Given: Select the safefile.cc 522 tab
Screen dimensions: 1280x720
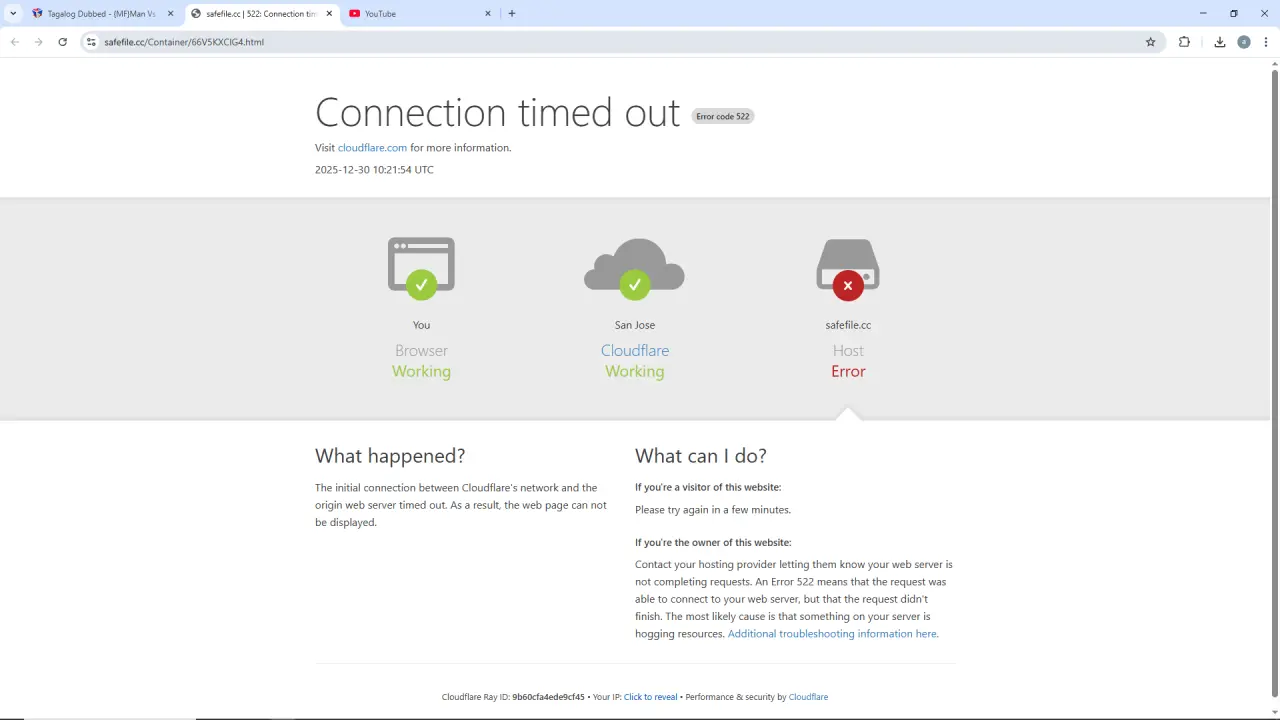Looking at the screenshot, I should pyautogui.click(x=262, y=14).
